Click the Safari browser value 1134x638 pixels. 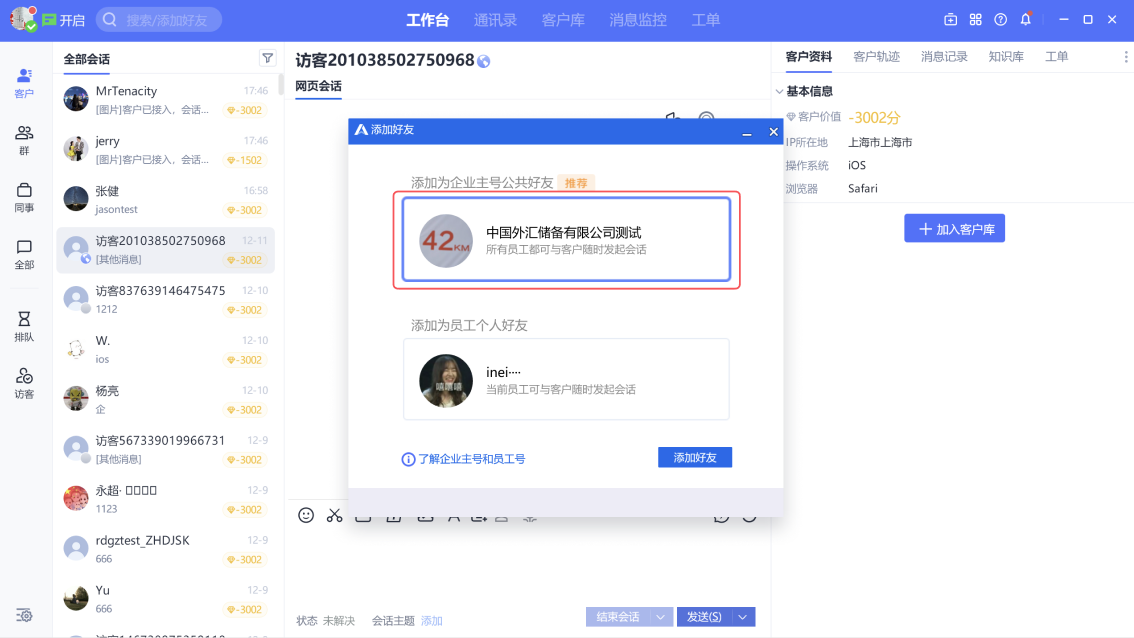click(863, 188)
